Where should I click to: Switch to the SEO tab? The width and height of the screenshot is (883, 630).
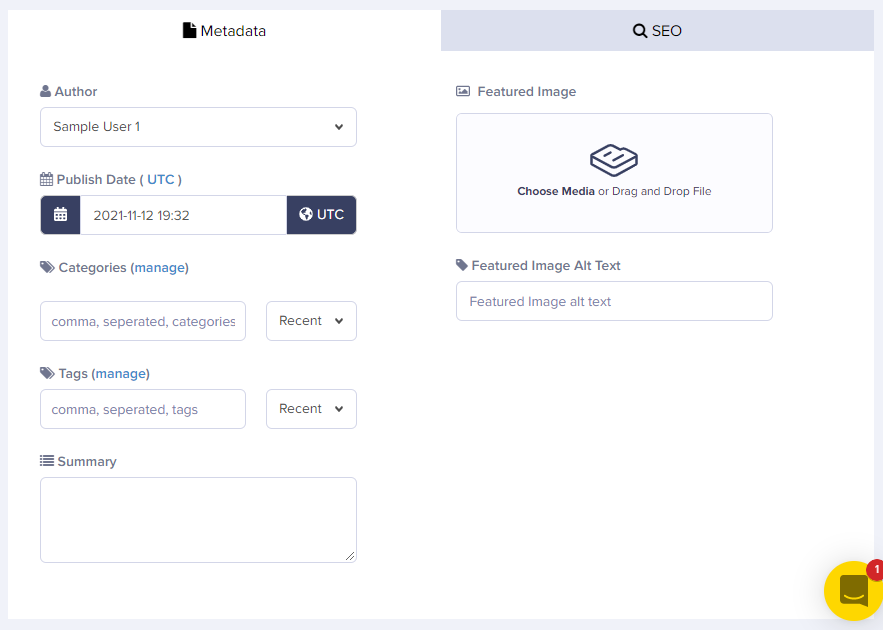point(657,30)
